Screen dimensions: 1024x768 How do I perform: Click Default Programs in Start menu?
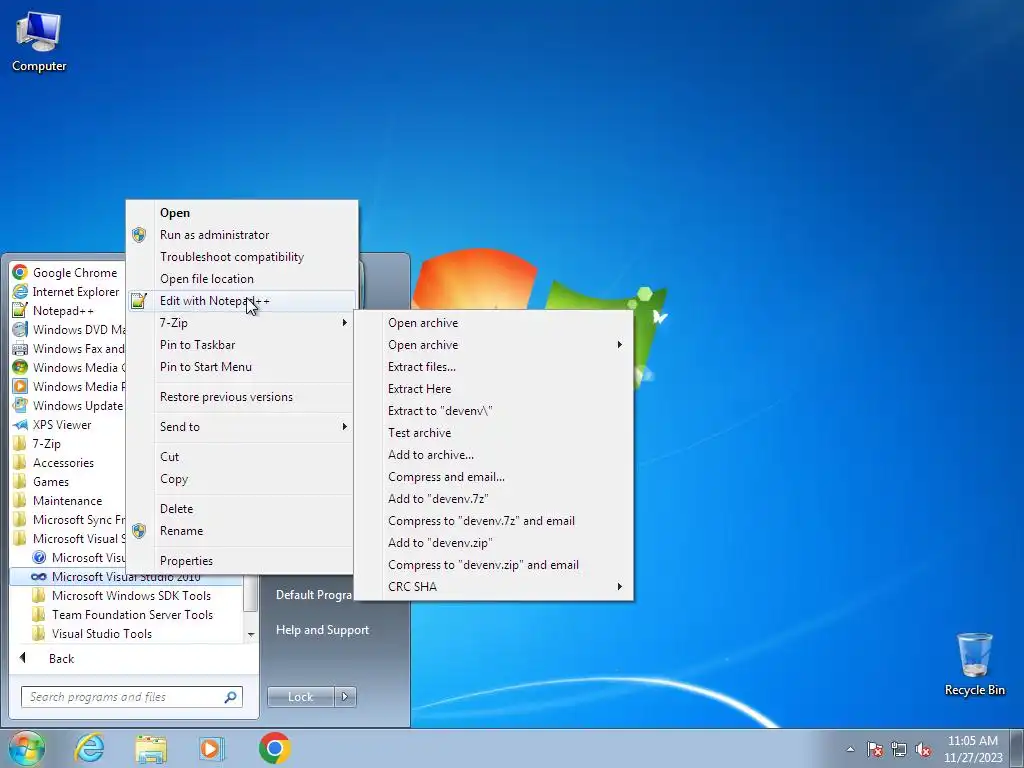click(313, 594)
